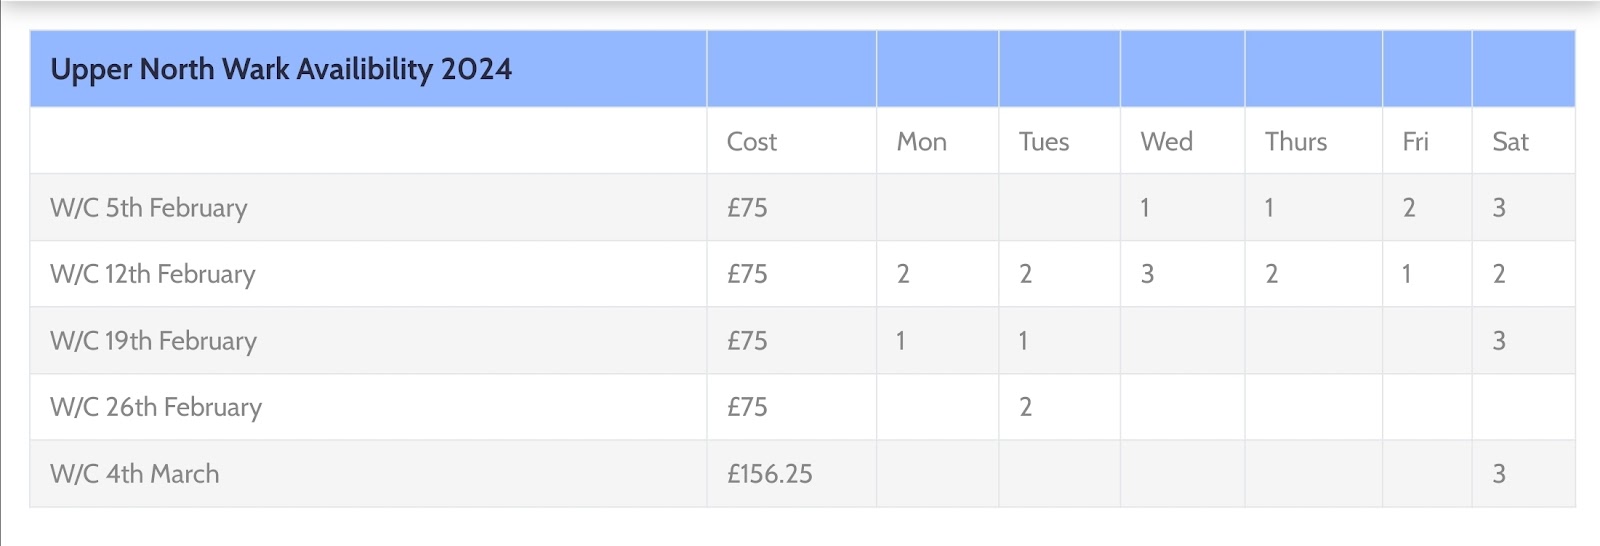Select the 'W/C 12th February' row label
This screenshot has width=1600, height=546.
click(153, 274)
